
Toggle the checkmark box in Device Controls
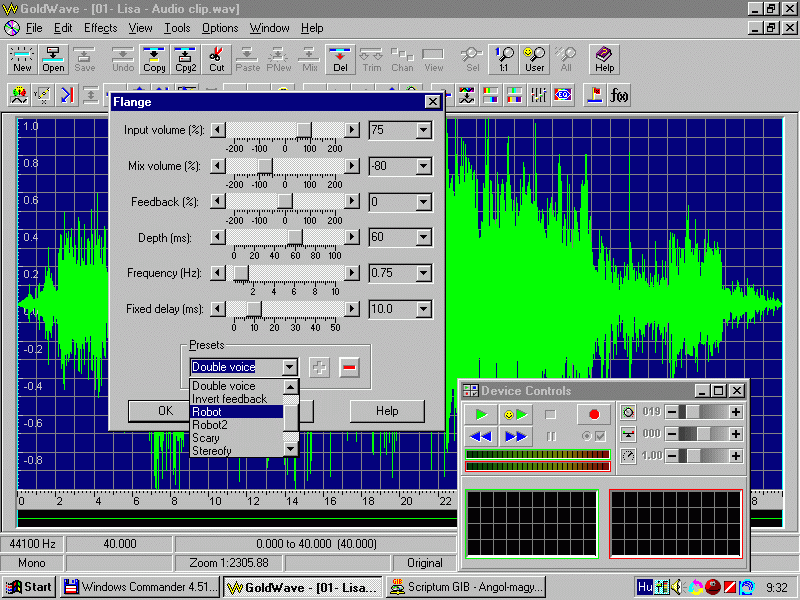[600, 436]
